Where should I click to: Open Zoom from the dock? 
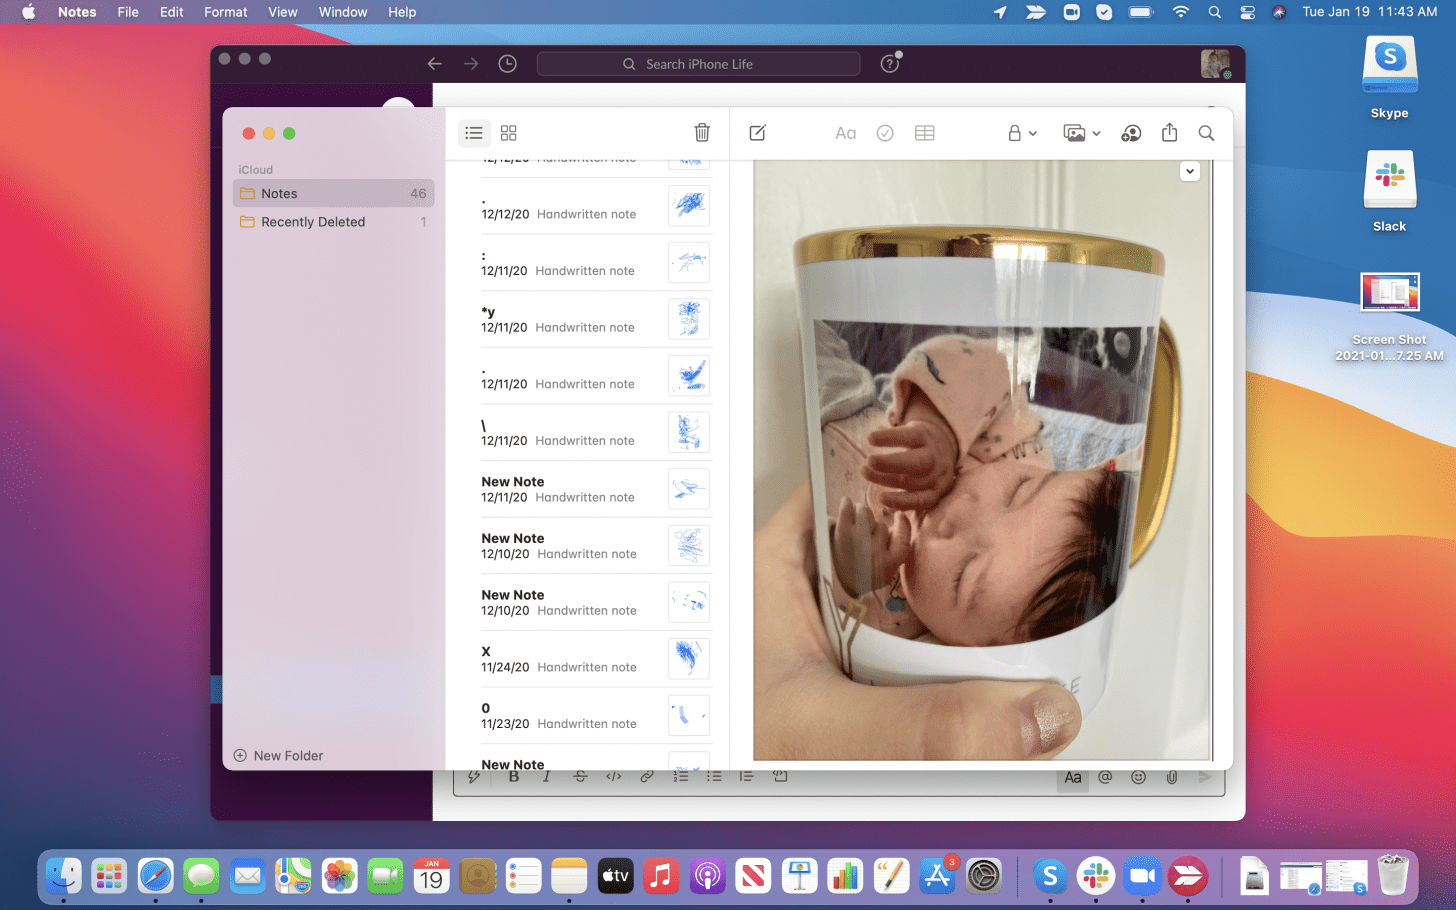pyautogui.click(x=1141, y=877)
